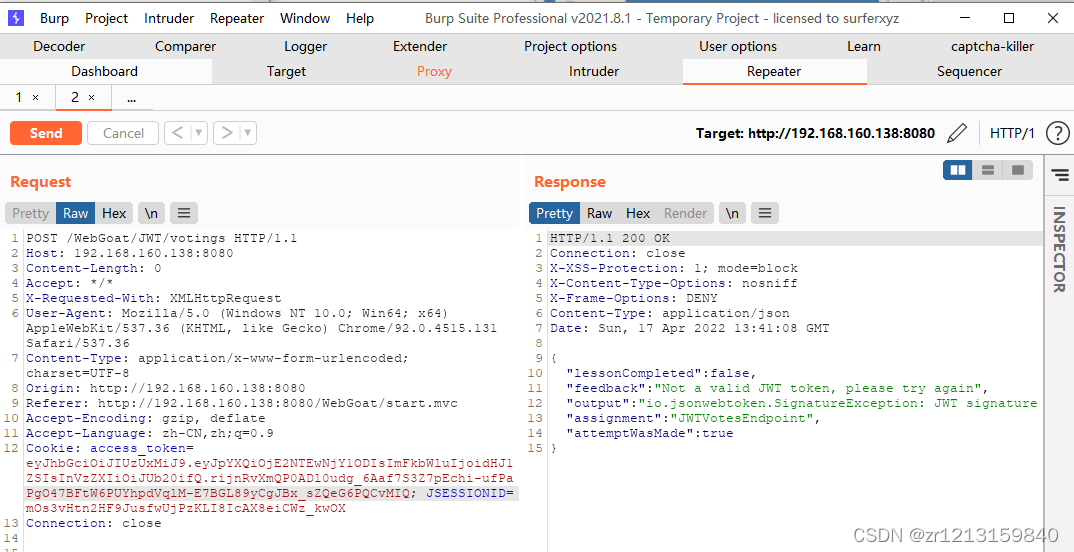This screenshot has width=1074, height=552.
Task: Select side-by-side layout icon
Action: [958, 170]
